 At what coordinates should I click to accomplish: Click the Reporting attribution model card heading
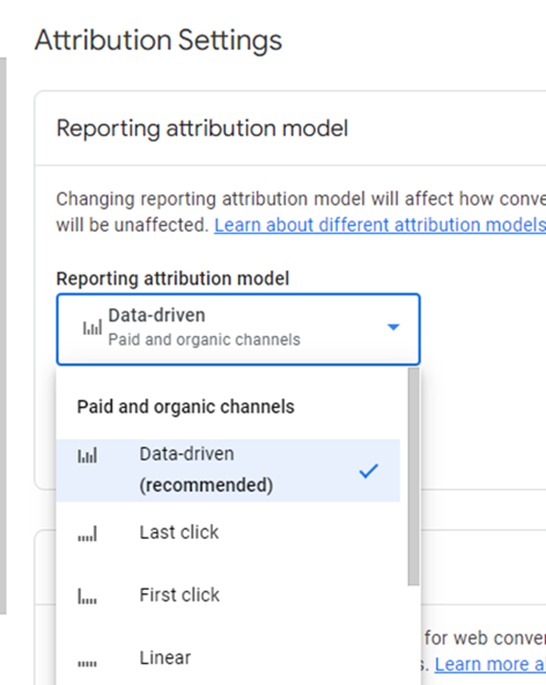pyautogui.click(x=202, y=128)
